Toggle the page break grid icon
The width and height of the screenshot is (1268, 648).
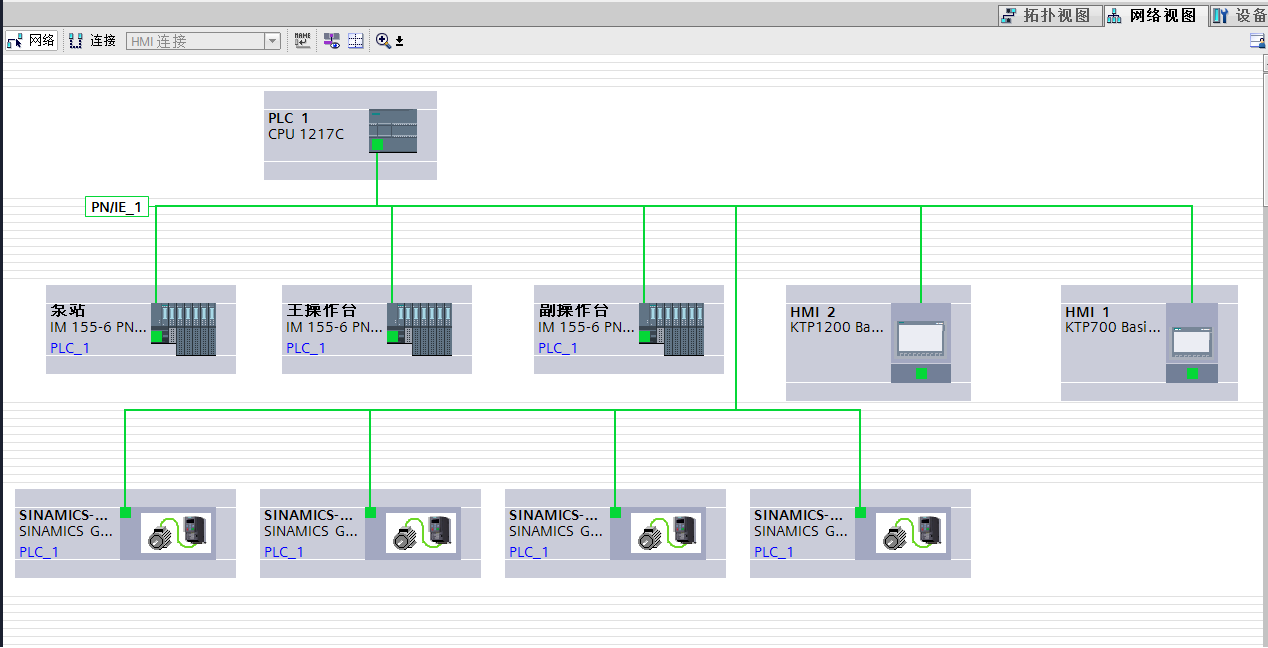coord(355,41)
